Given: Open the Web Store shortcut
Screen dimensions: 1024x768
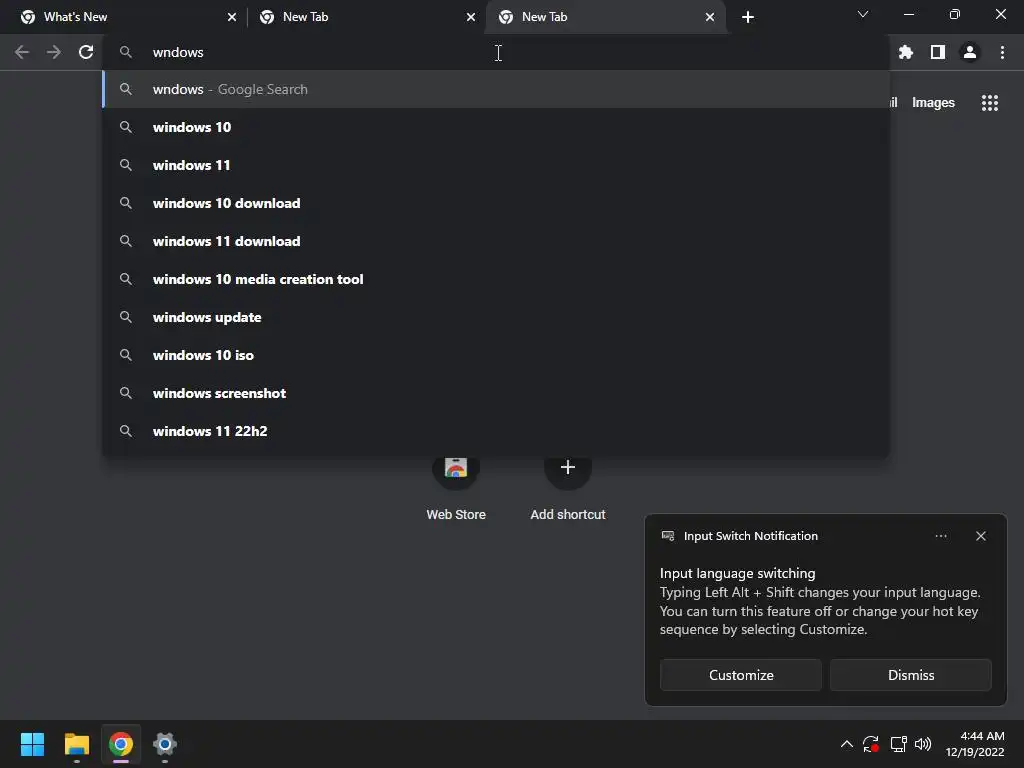Looking at the screenshot, I should [x=456, y=487].
